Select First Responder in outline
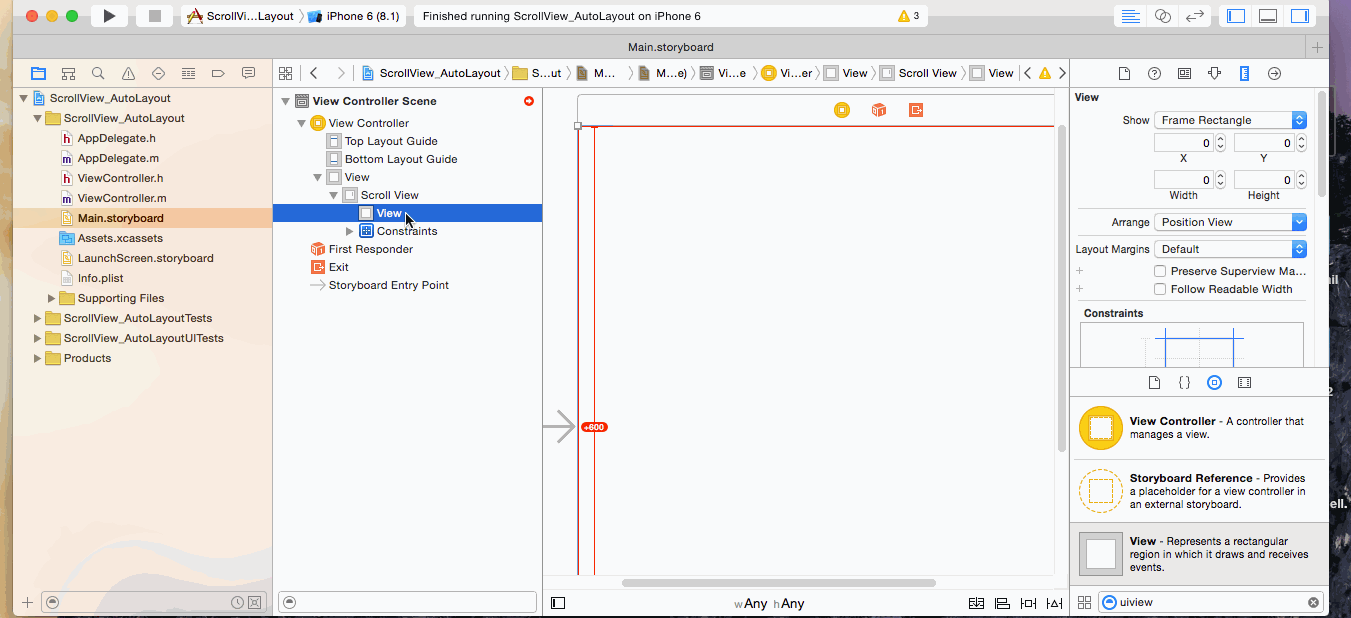This screenshot has height=618, width=1351. click(x=371, y=249)
